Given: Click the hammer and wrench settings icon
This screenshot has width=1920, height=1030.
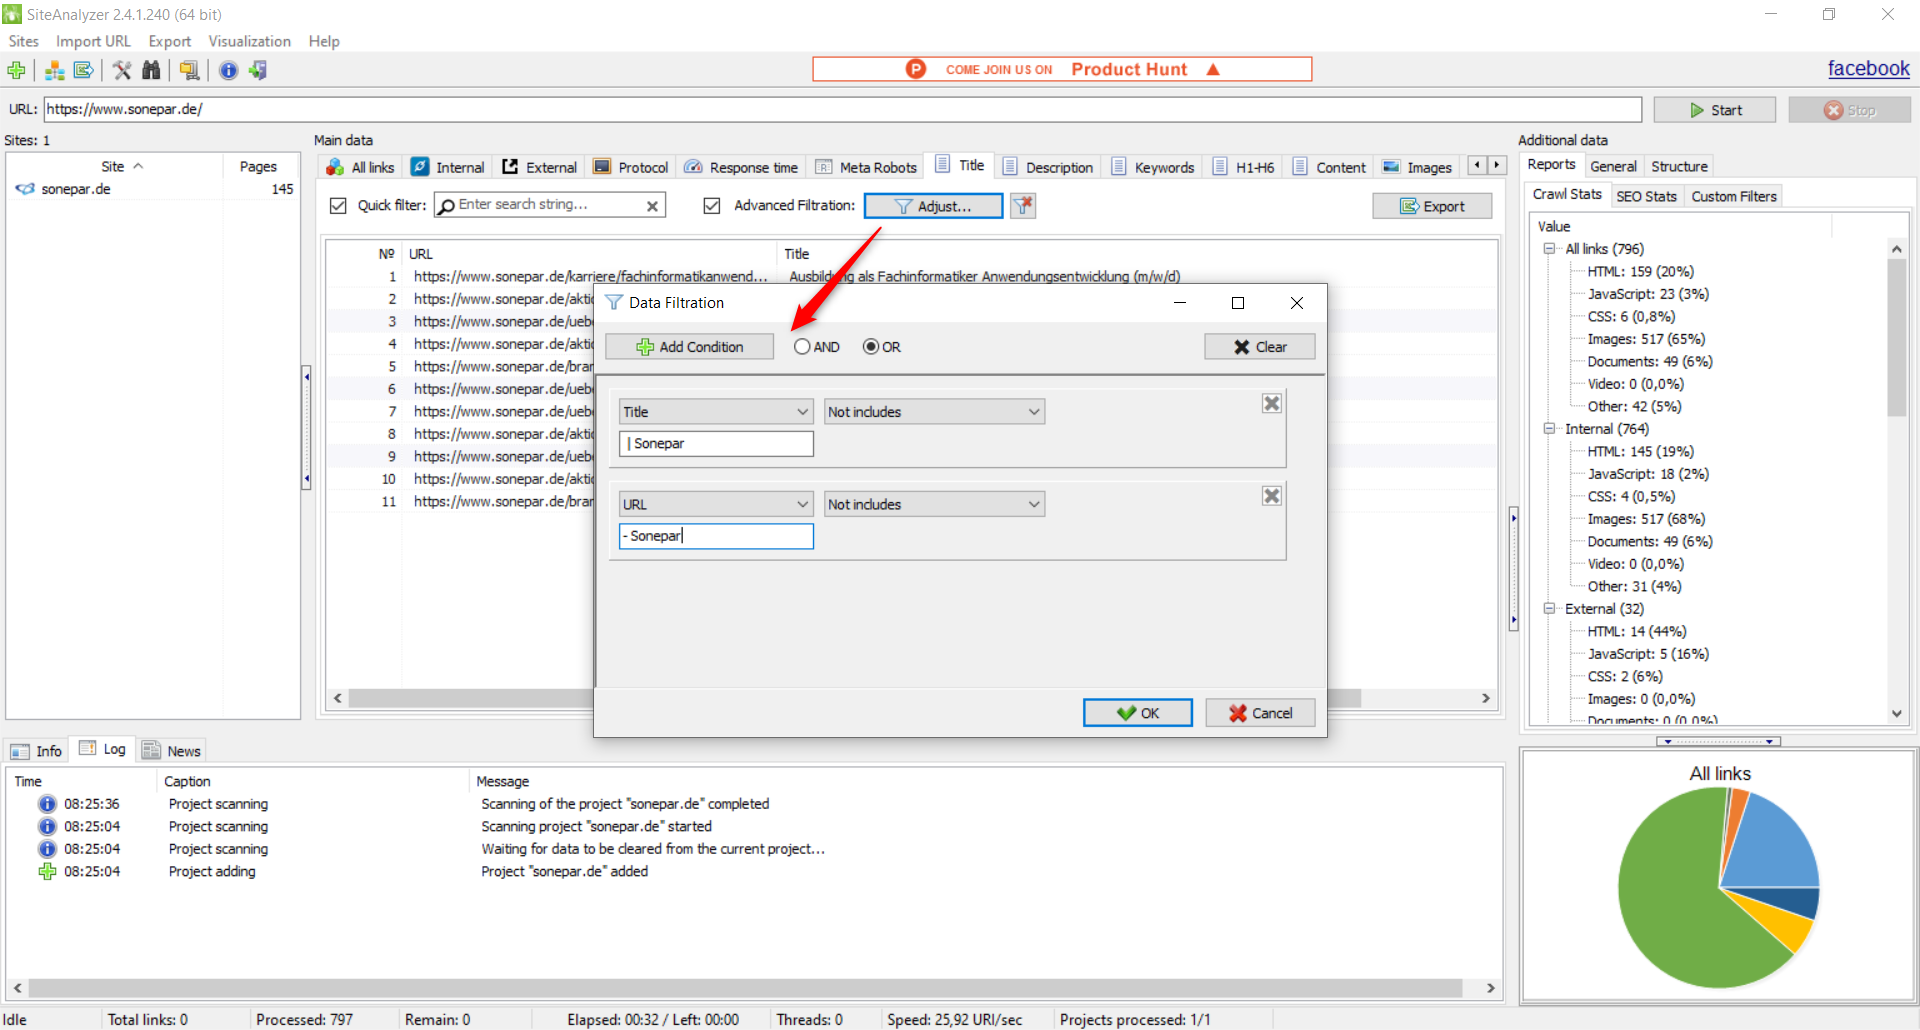Looking at the screenshot, I should click(x=122, y=70).
